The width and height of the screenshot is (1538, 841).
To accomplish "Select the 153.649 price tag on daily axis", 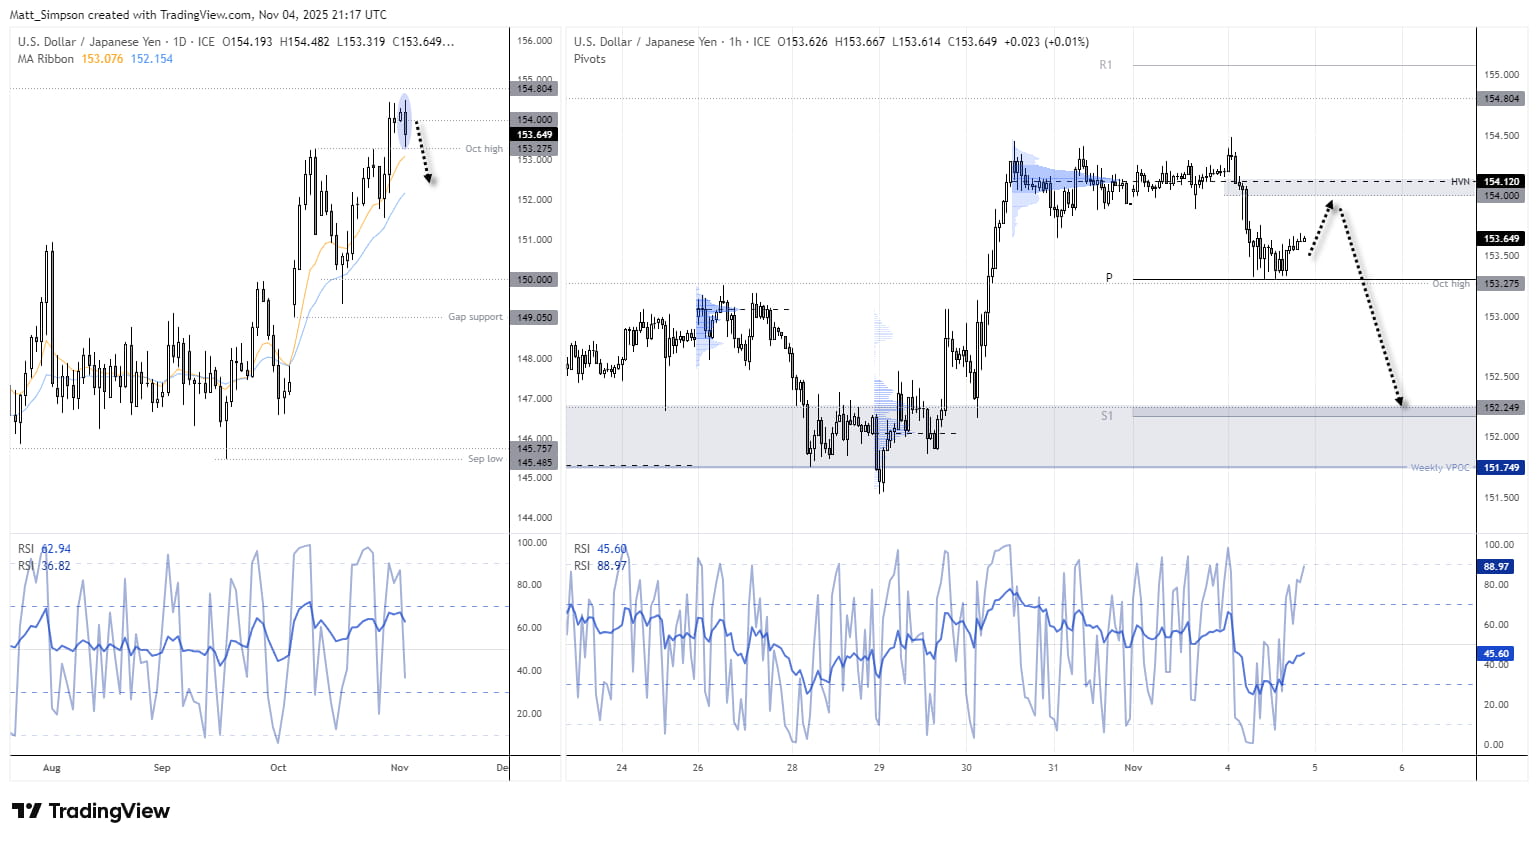I will (534, 134).
